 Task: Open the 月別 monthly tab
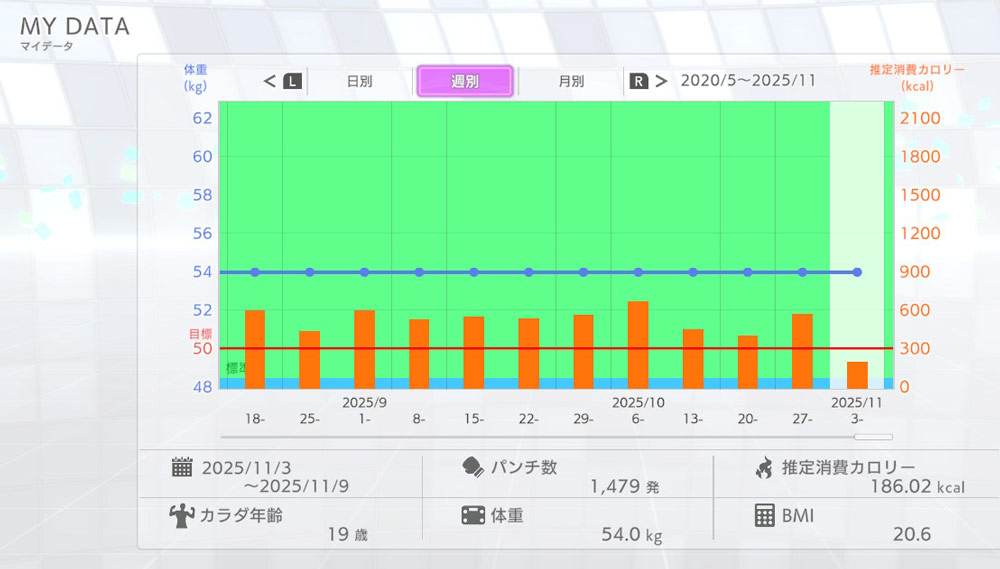click(571, 82)
